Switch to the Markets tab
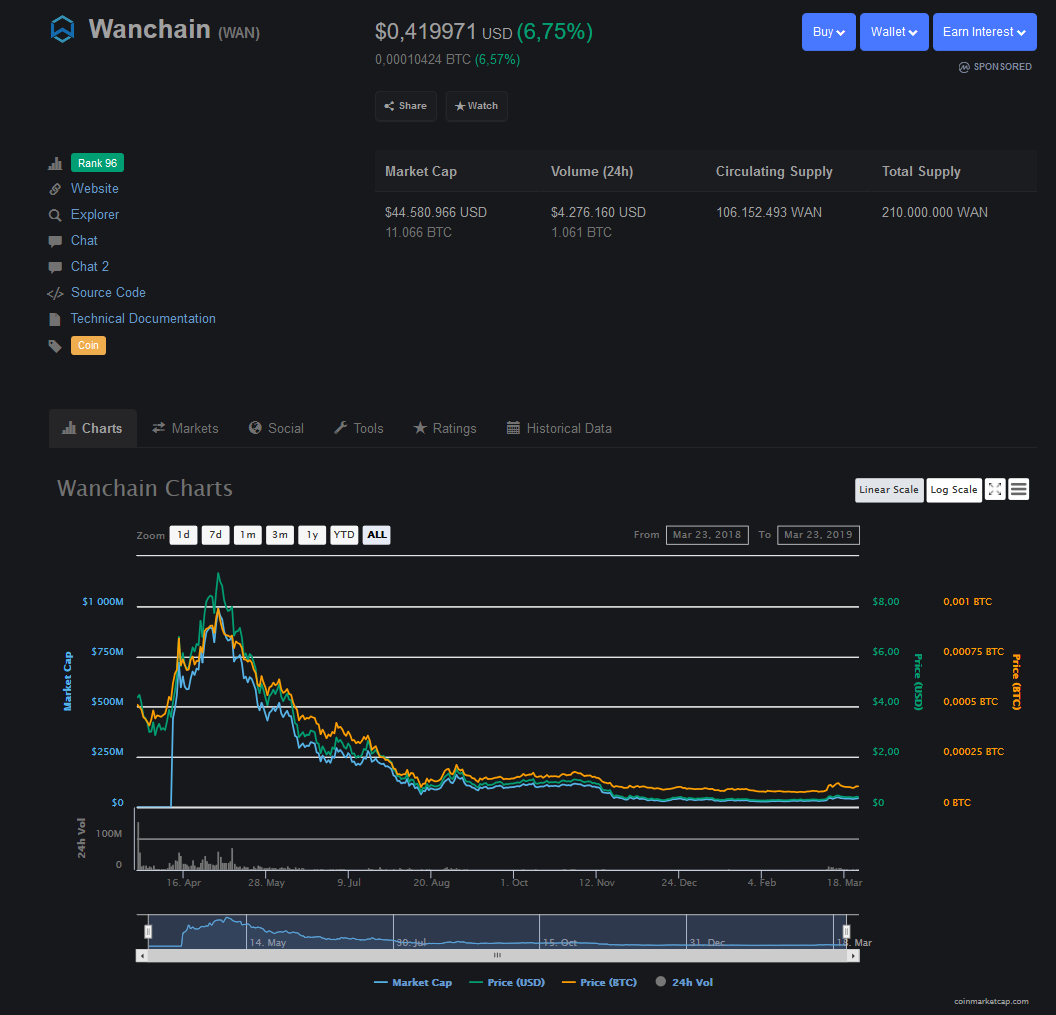The height and width of the screenshot is (1015, 1056). pos(185,428)
